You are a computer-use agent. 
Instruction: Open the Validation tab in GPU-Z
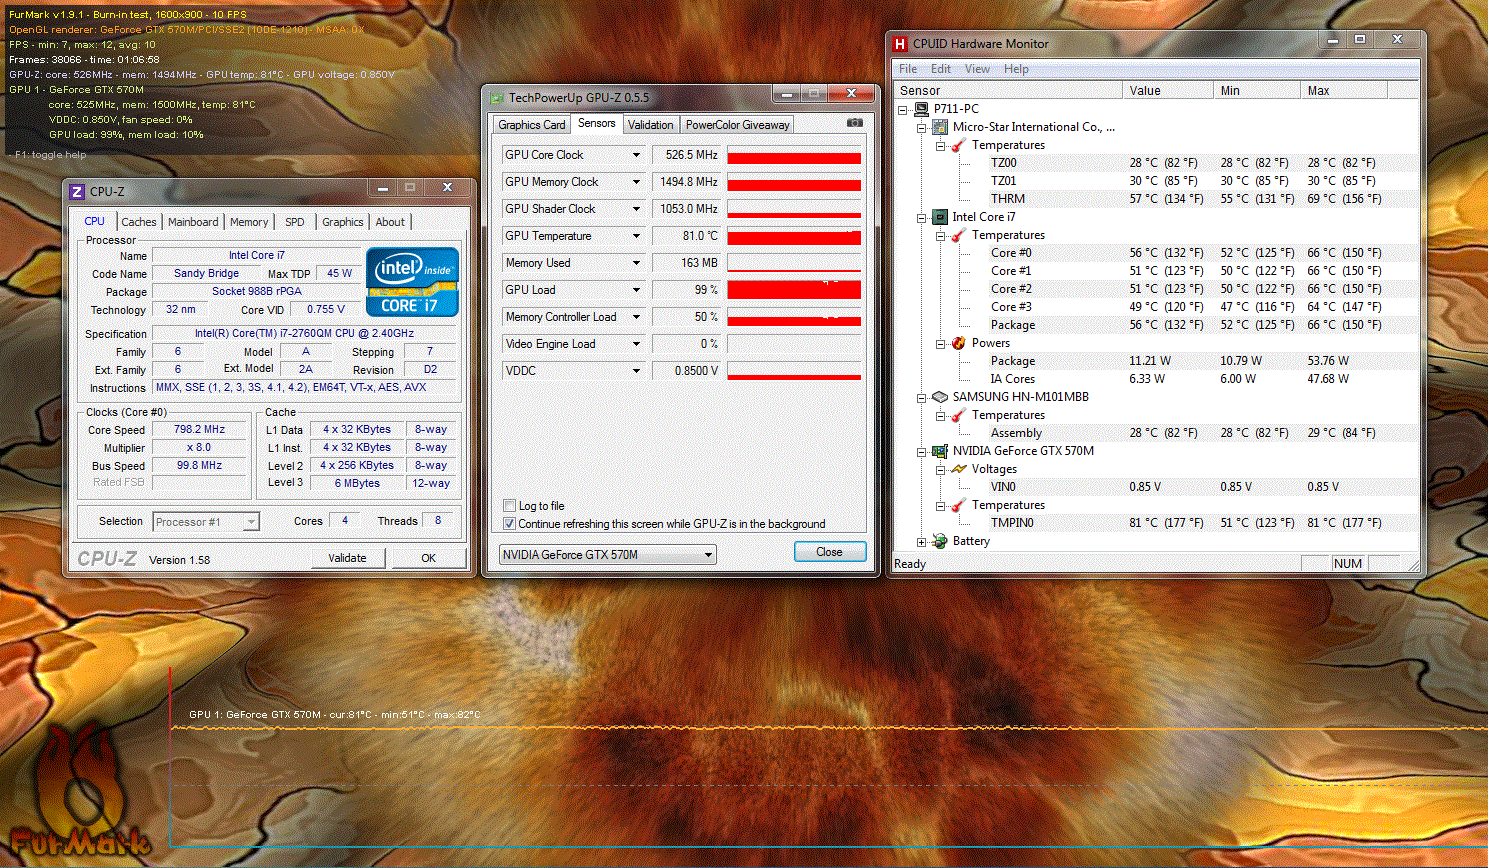(x=651, y=125)
